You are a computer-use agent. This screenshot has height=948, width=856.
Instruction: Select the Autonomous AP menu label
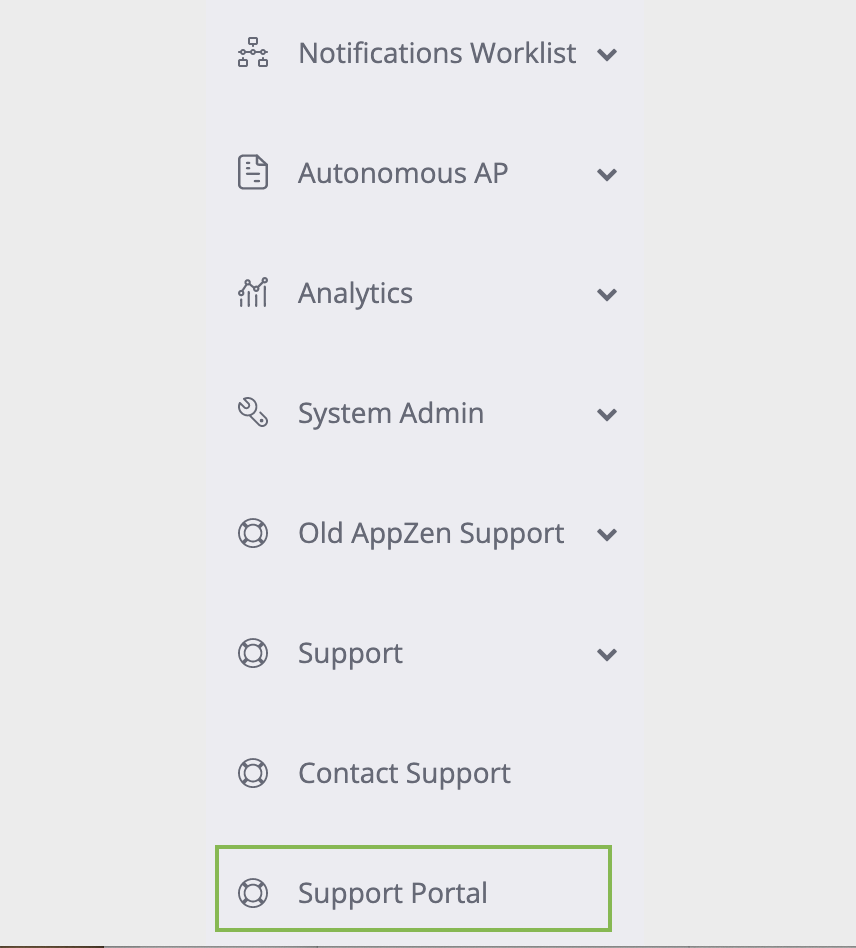click(x=403, y=173)
